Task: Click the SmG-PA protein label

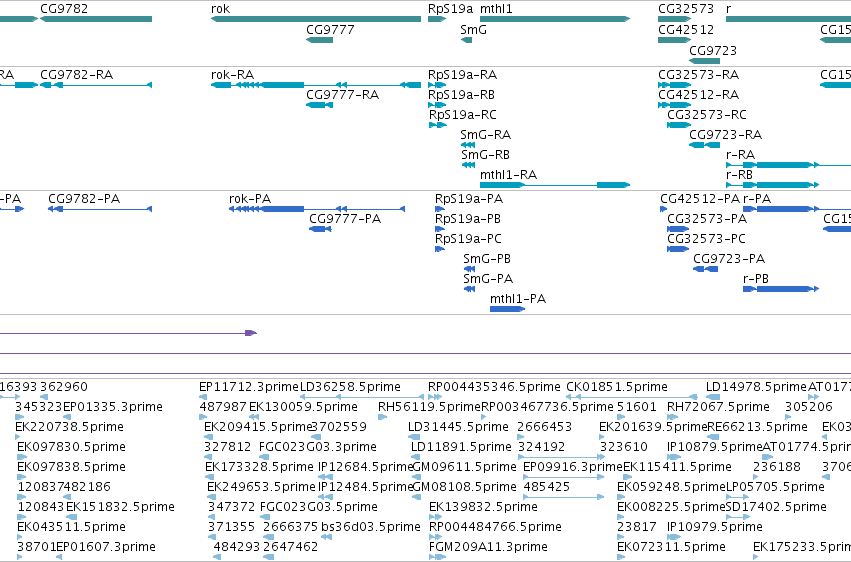Action: [488, 279]
